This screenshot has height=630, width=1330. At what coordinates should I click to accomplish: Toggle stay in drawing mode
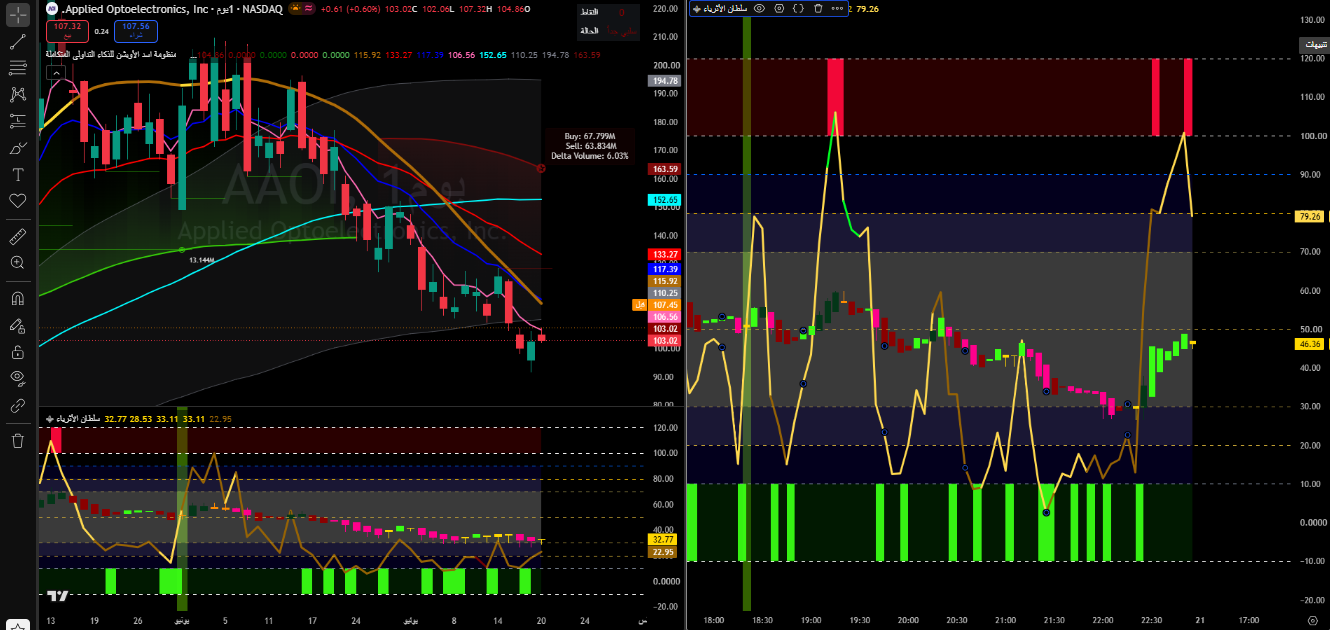click(x=17, y=325)
